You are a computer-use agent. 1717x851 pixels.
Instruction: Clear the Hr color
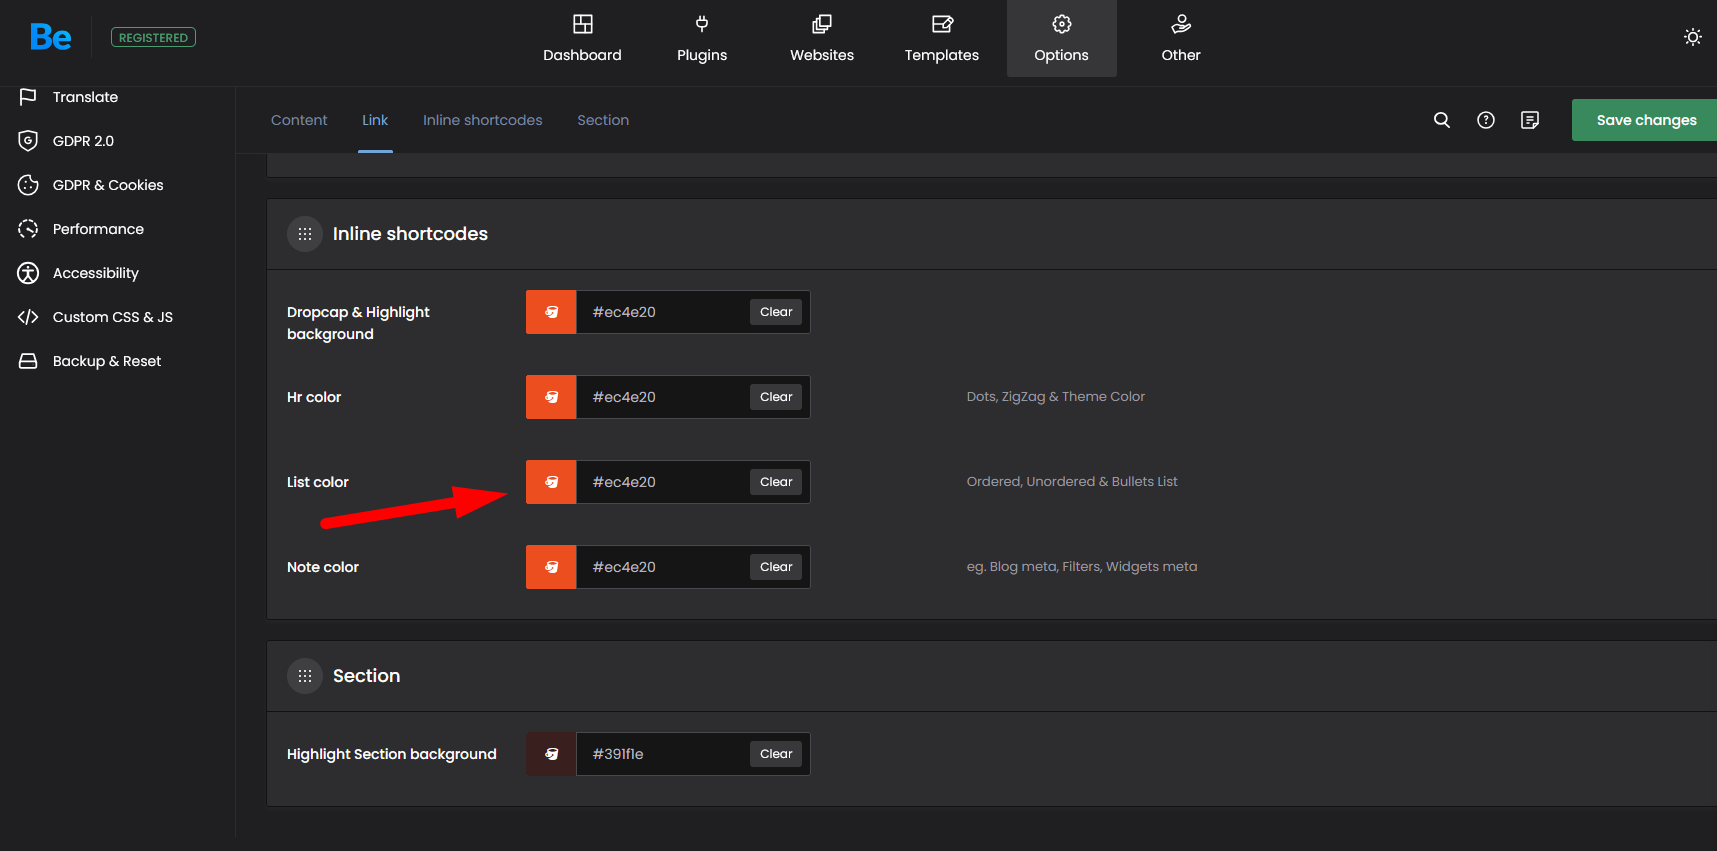tap(776, 397)
